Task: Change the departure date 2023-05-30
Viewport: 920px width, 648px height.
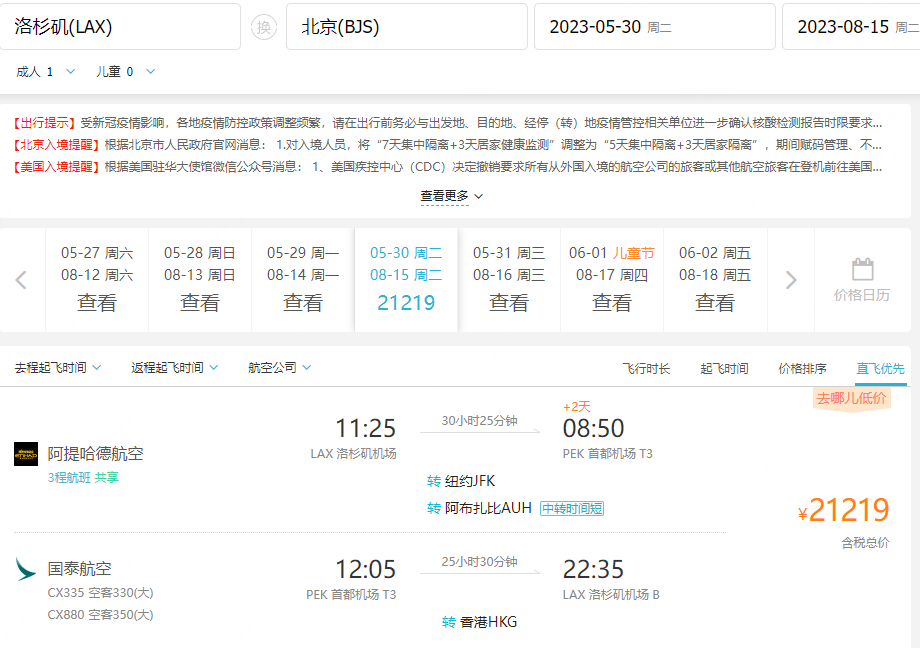Action: (x=655, y=27)
